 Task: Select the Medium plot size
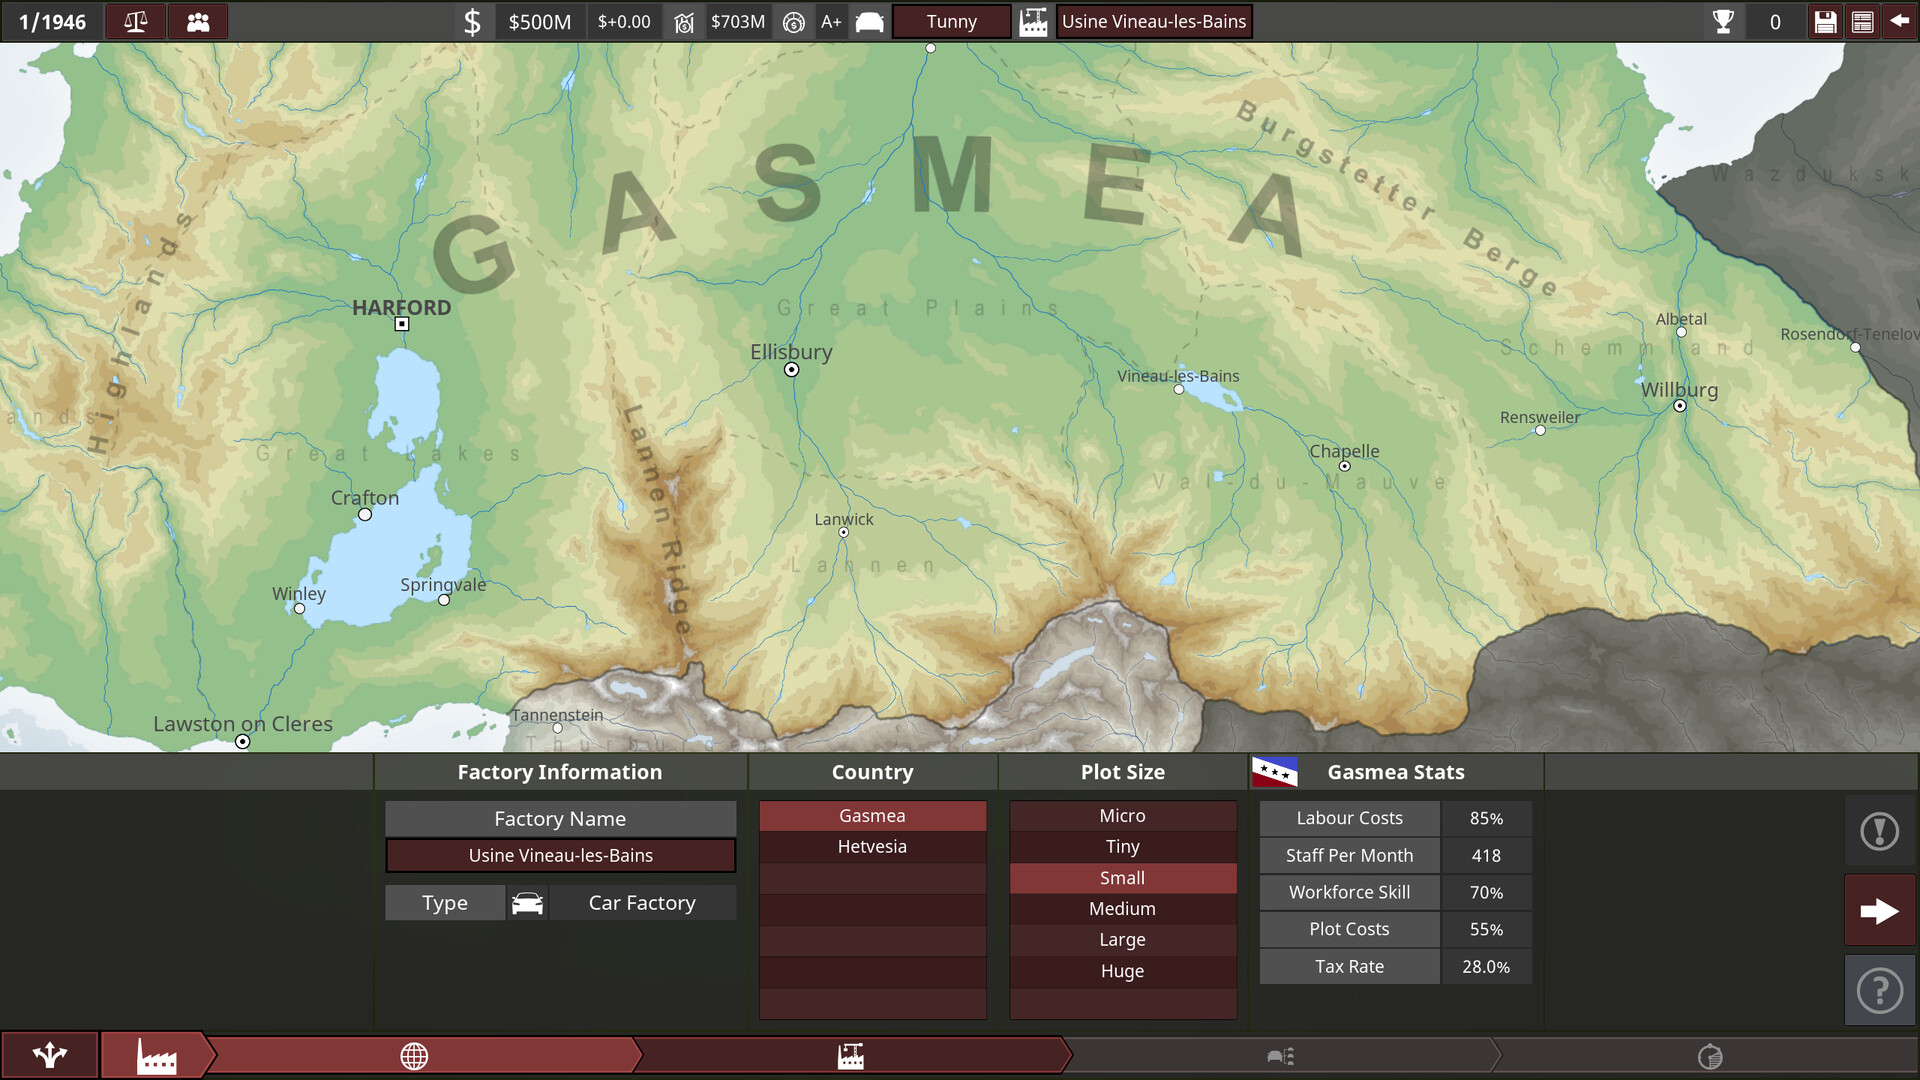click(1122, 908)
